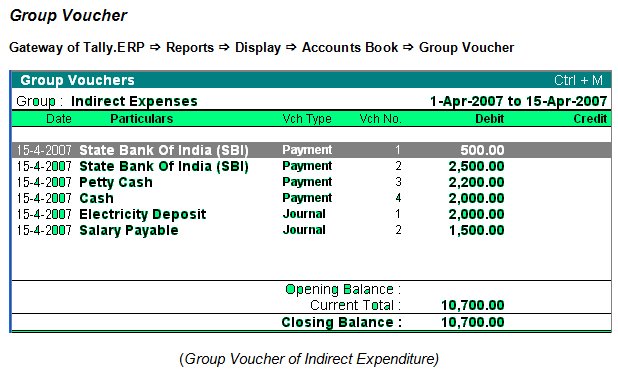618x373 pixels.
Task: Click the Date column header
Action: coord(59,119)
